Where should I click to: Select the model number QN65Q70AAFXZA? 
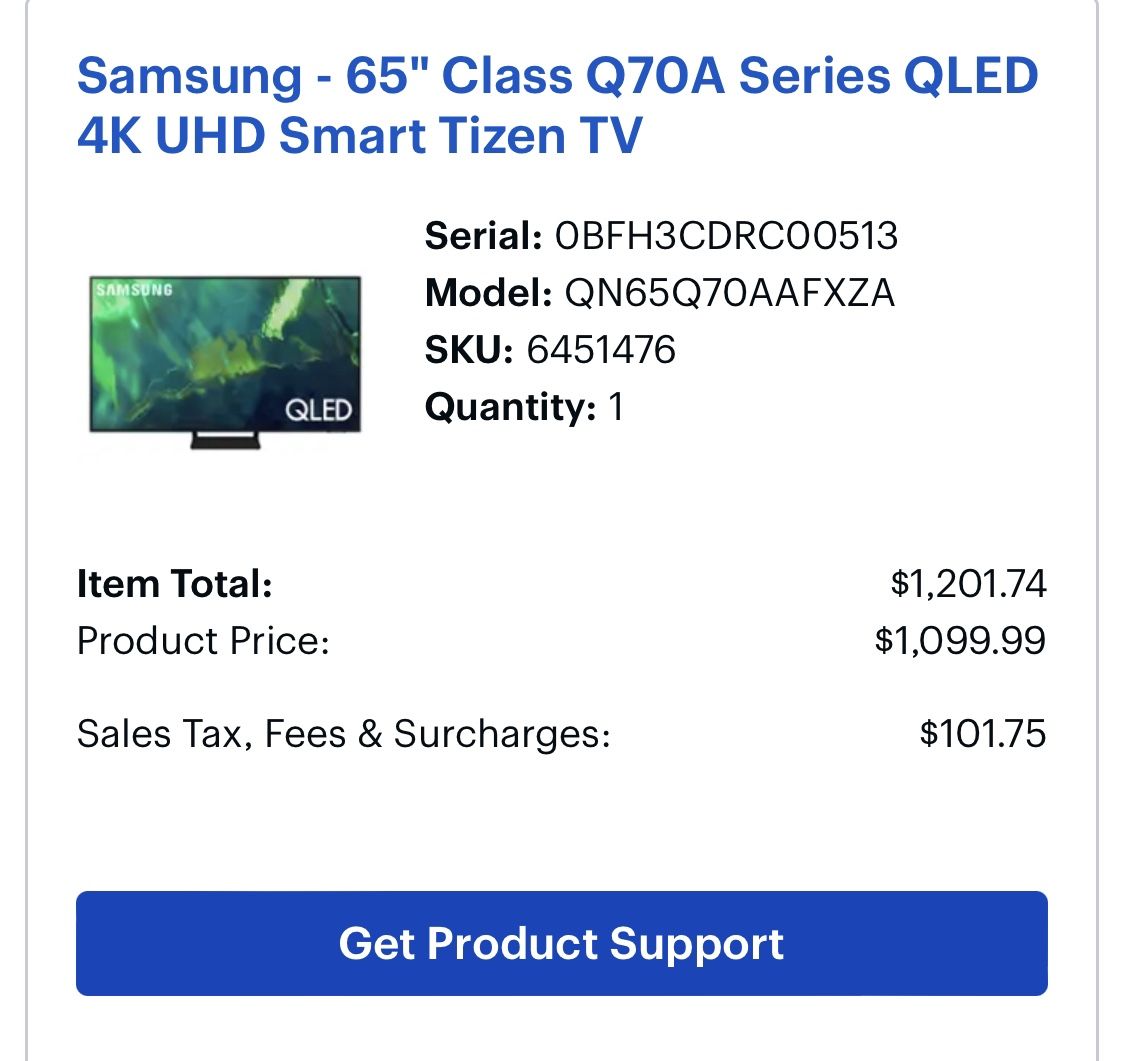point(729,294)
